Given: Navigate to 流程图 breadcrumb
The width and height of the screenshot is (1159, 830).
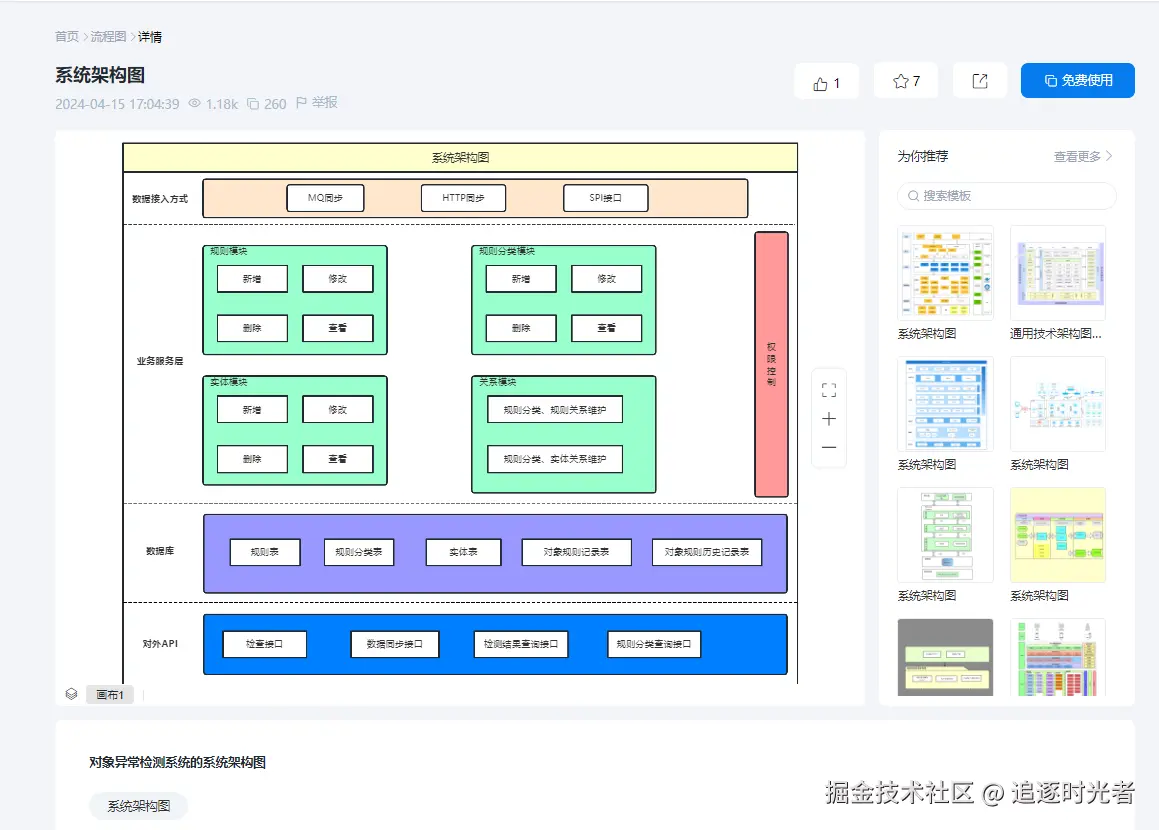Looking at the screenshot, I should (x=108, y=37).
